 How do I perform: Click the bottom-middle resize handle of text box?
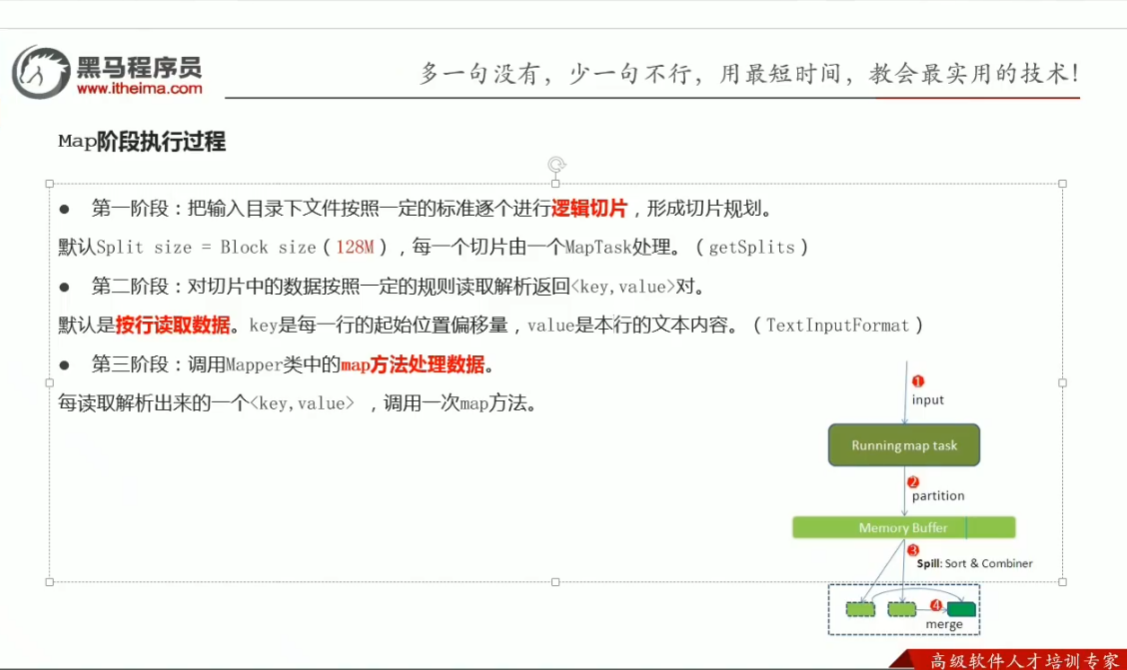tap(556, 582)
